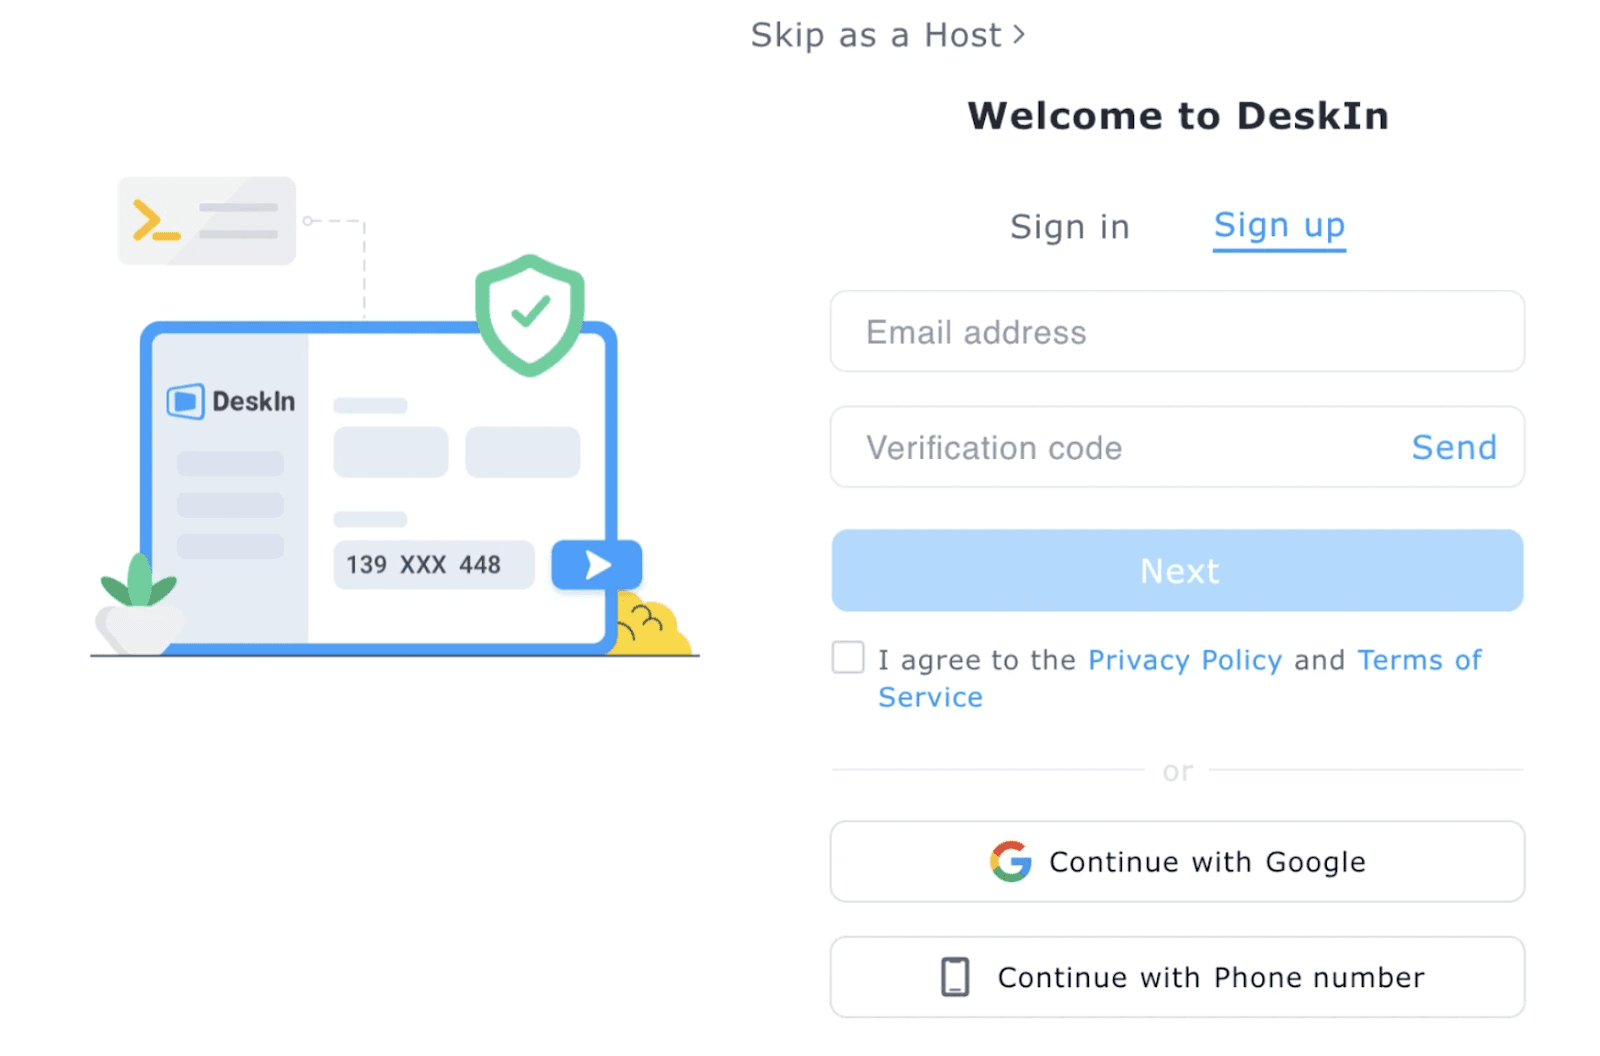Click the Email address input field
The image size is (1600, 1056).
pos(1177,332)
